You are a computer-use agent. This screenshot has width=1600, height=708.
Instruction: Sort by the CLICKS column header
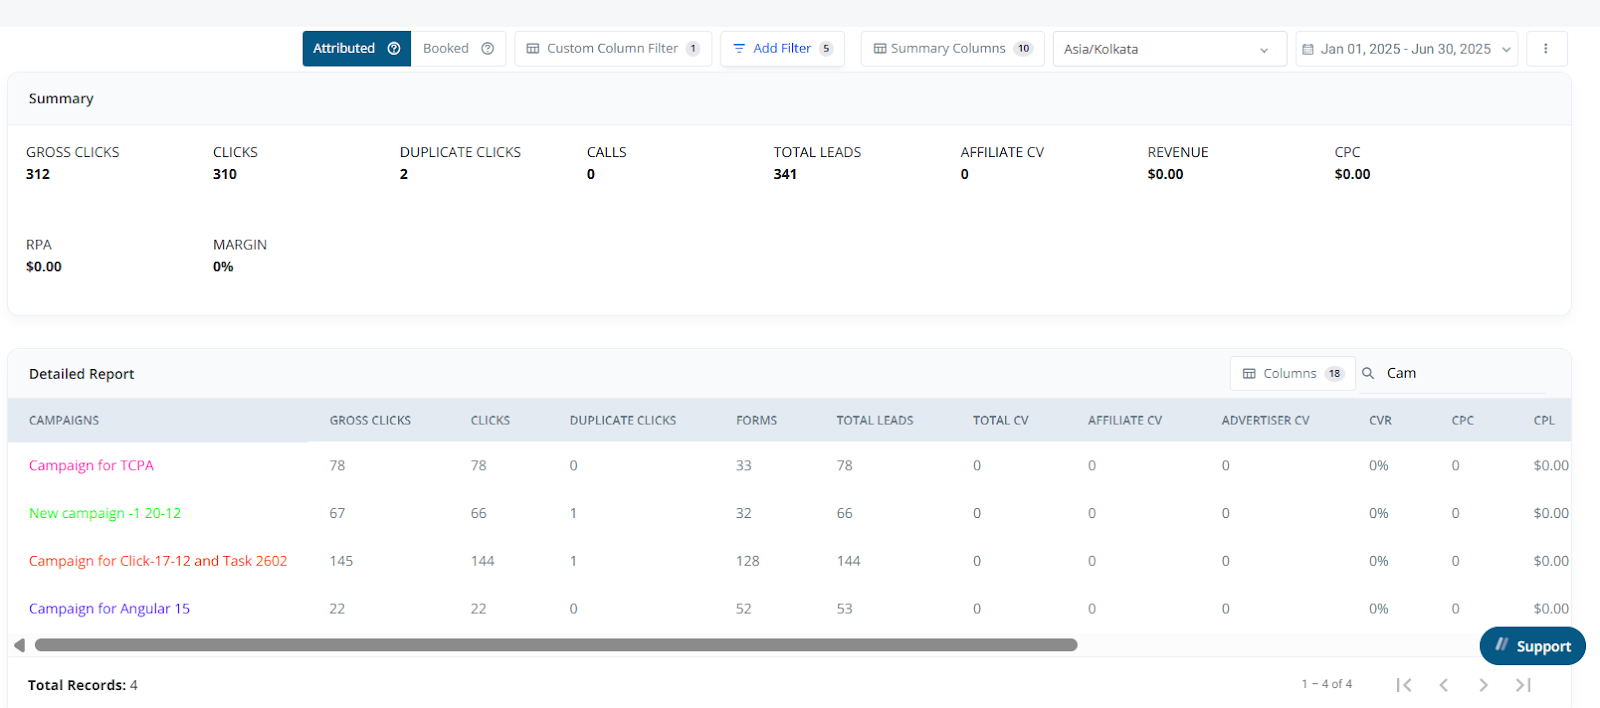[x=490, y=420]
